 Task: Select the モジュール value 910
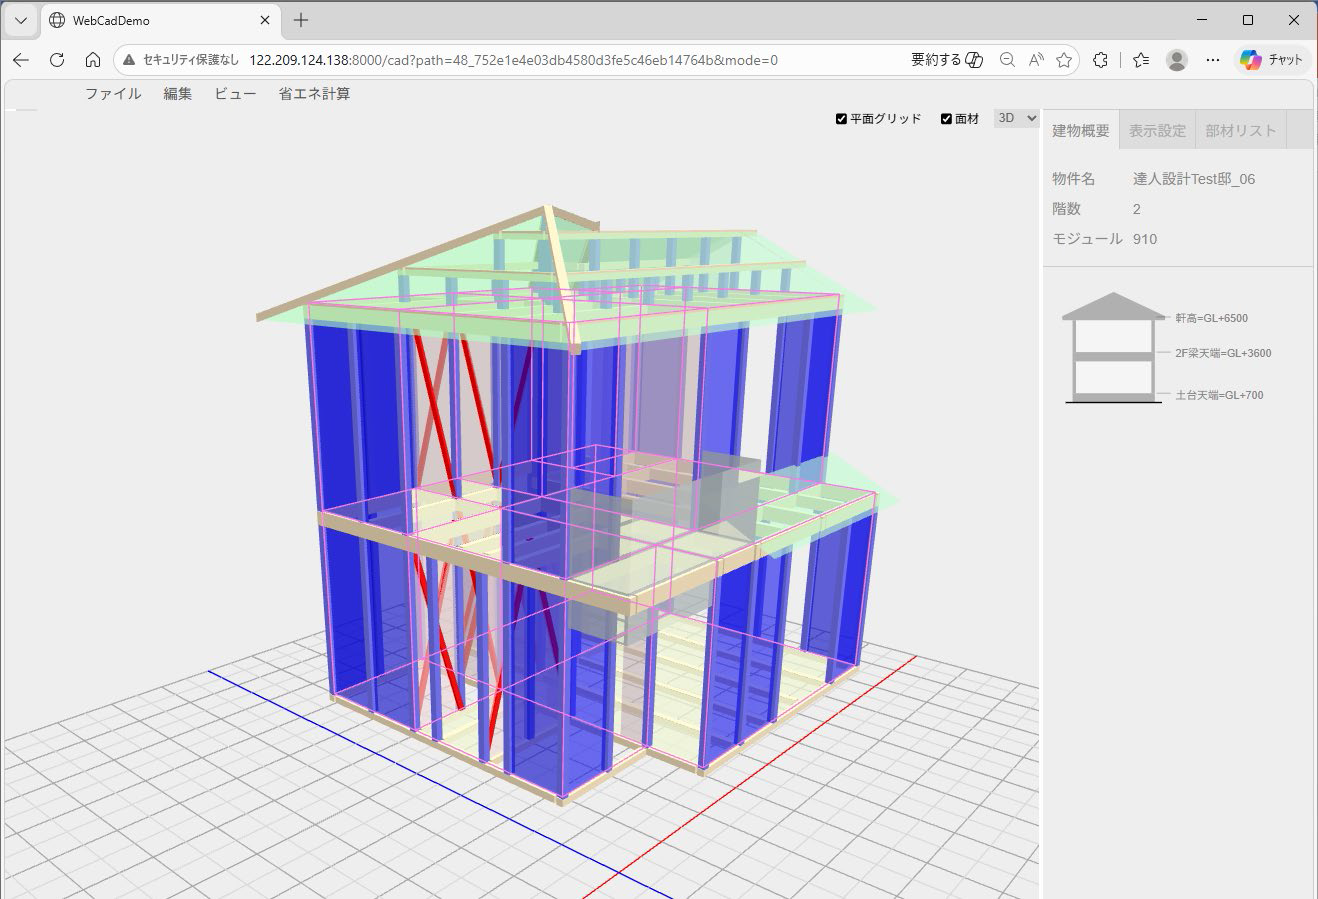[1145, 239]
